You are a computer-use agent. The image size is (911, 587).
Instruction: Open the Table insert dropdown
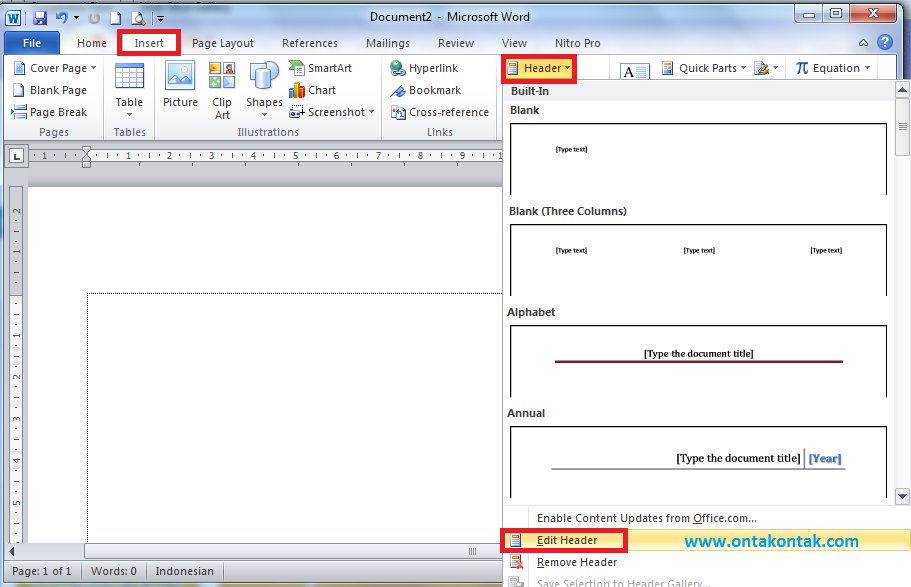pyautogui.click(x=129, y=90)
